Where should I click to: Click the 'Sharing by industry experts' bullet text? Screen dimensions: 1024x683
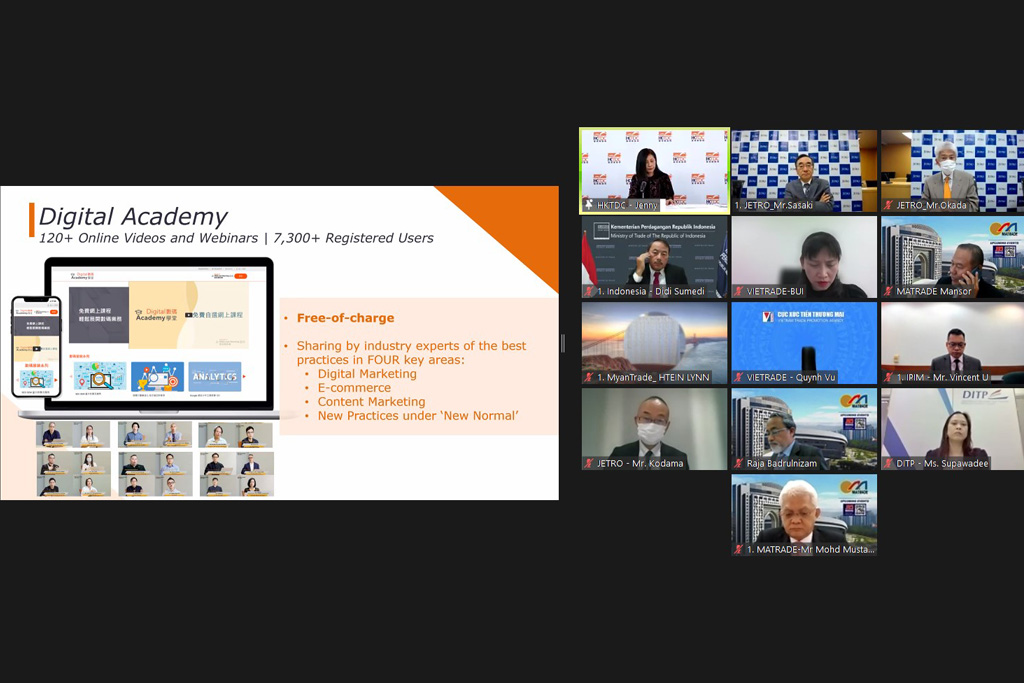click(x=411, y=353)
